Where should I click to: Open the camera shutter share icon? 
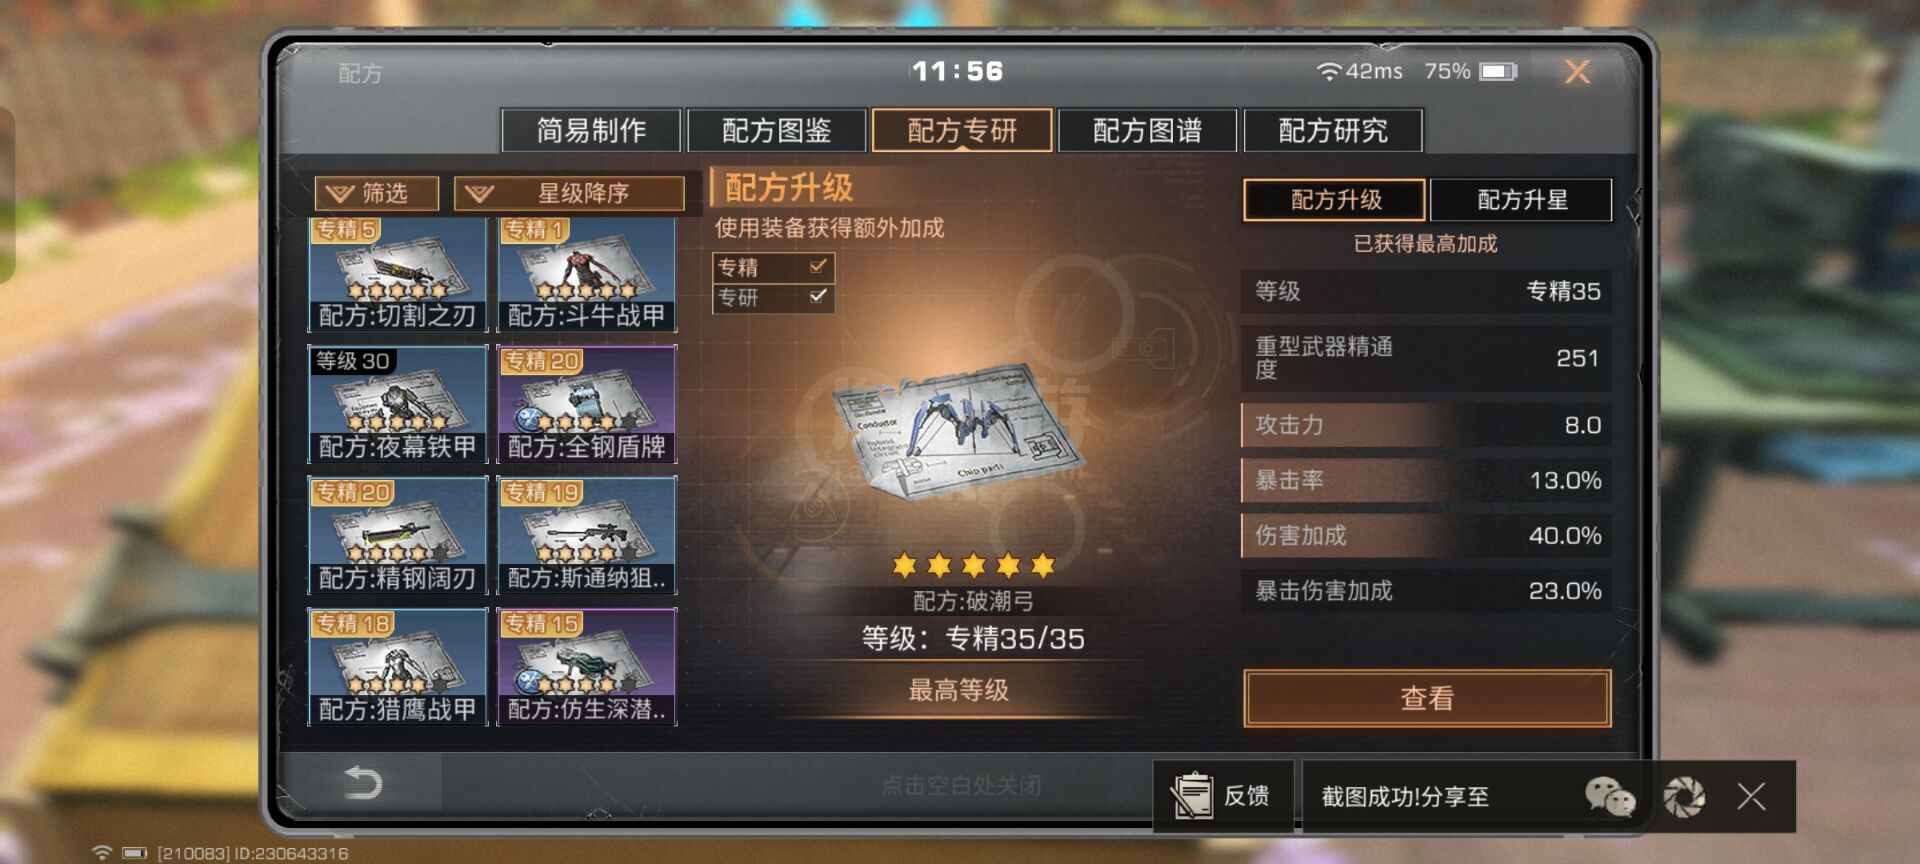pos(1684,797)
